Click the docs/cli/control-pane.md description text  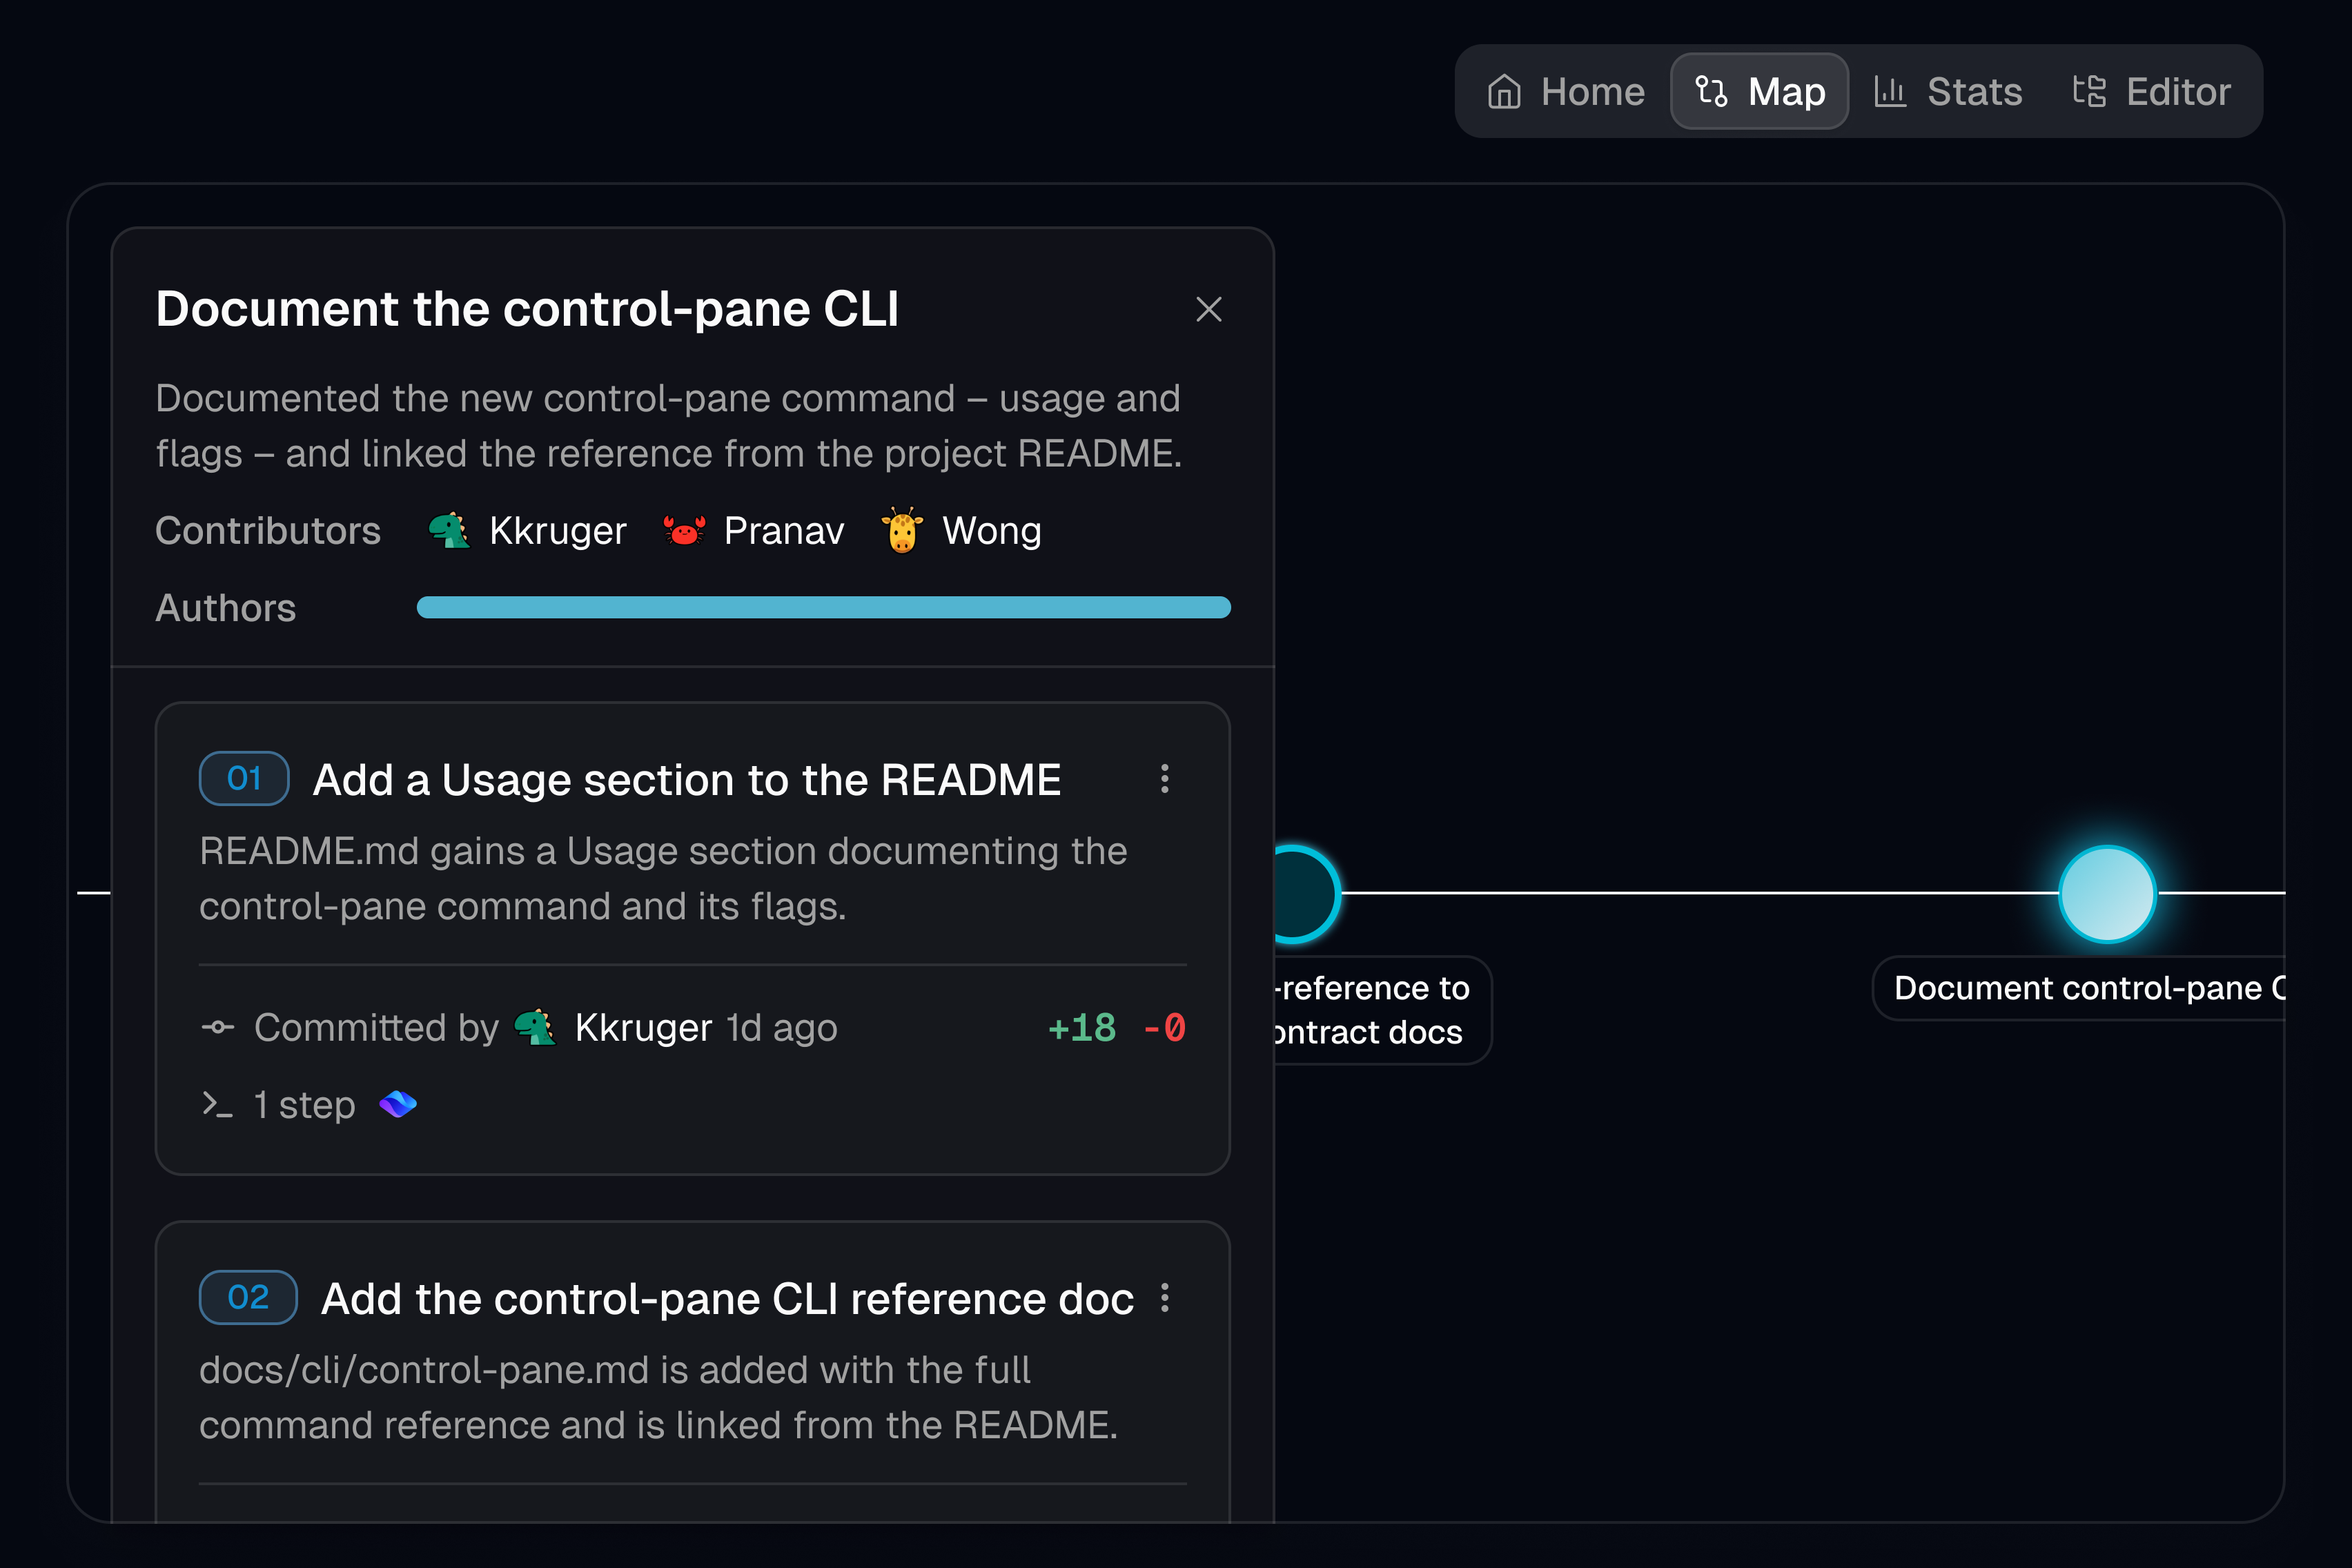pyautogui.click(x=658, y=1397)
